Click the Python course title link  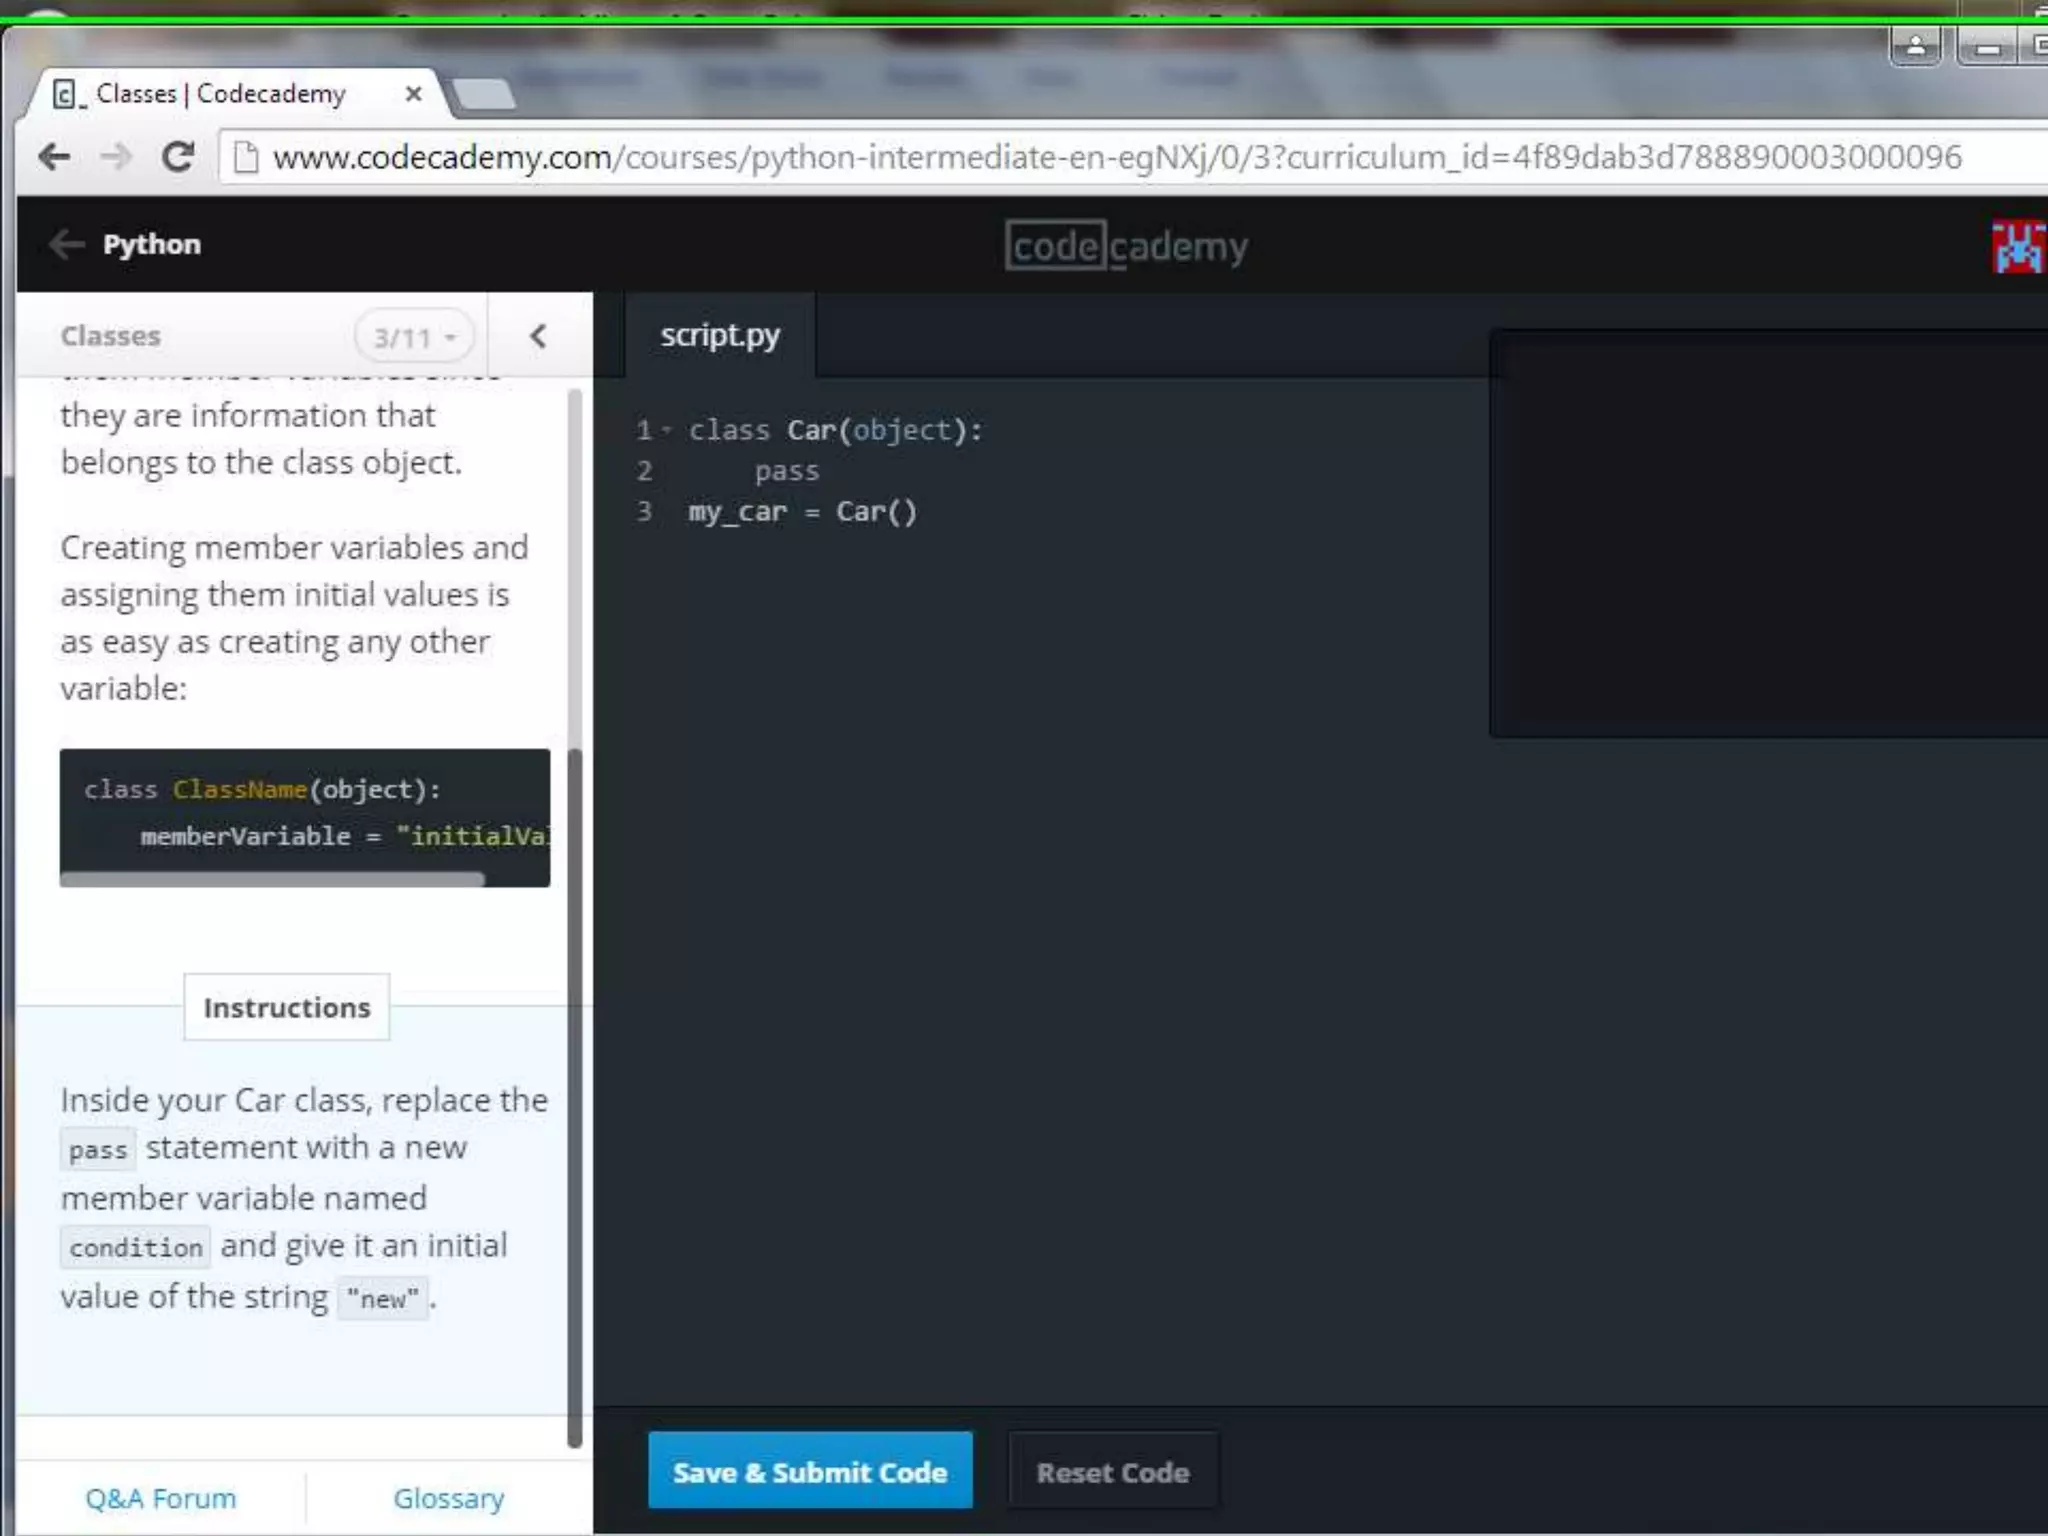(152, 244)
